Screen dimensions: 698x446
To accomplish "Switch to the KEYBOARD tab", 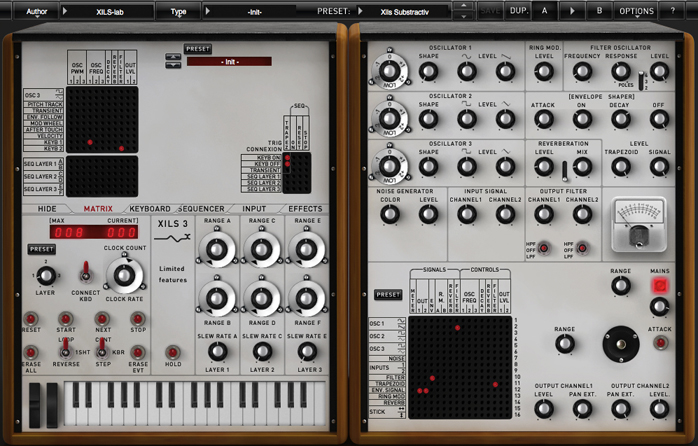I will [x=150, y=209].
